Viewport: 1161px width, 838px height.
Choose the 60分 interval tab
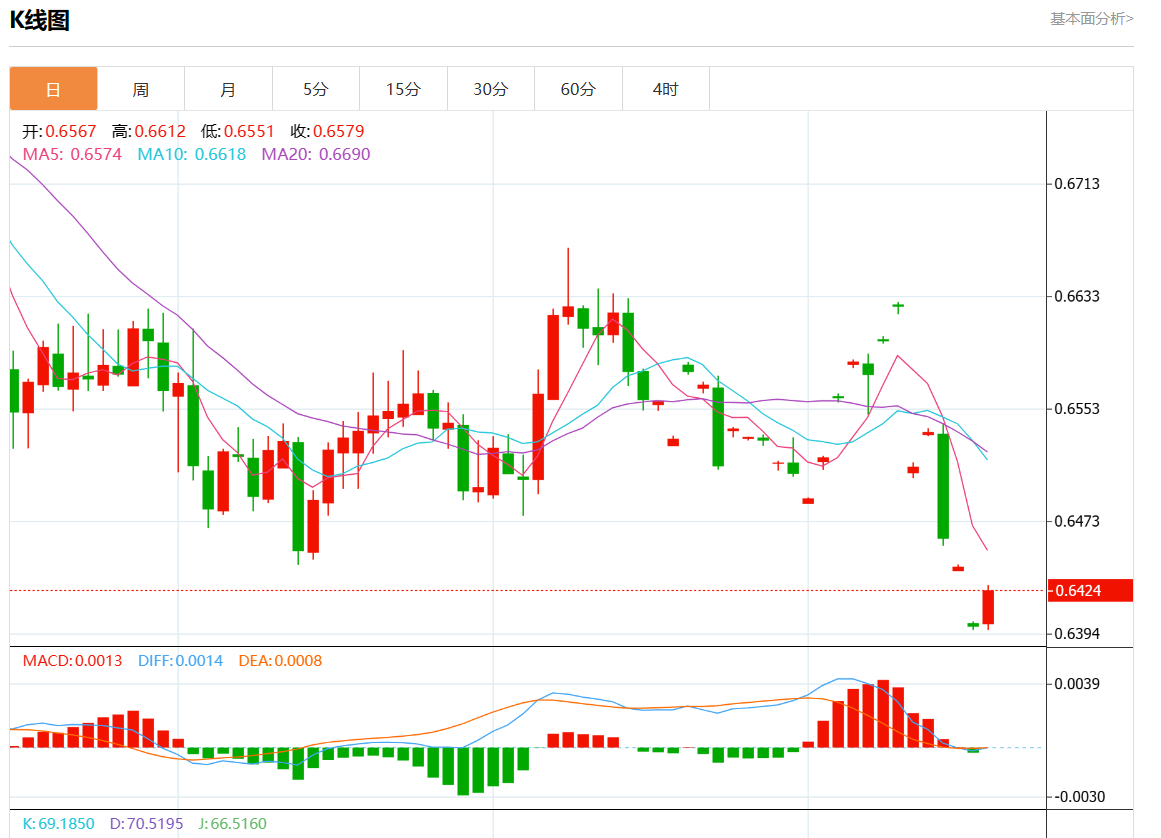coord(578,89)
